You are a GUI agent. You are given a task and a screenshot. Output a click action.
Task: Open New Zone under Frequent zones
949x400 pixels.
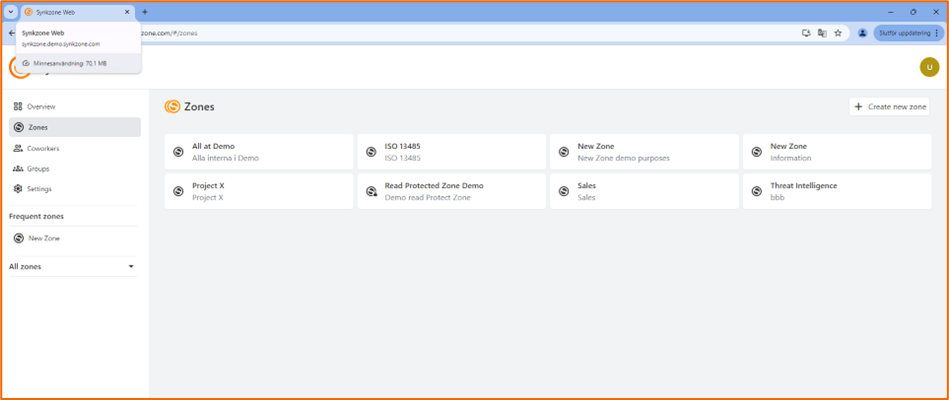coord(44,238)
